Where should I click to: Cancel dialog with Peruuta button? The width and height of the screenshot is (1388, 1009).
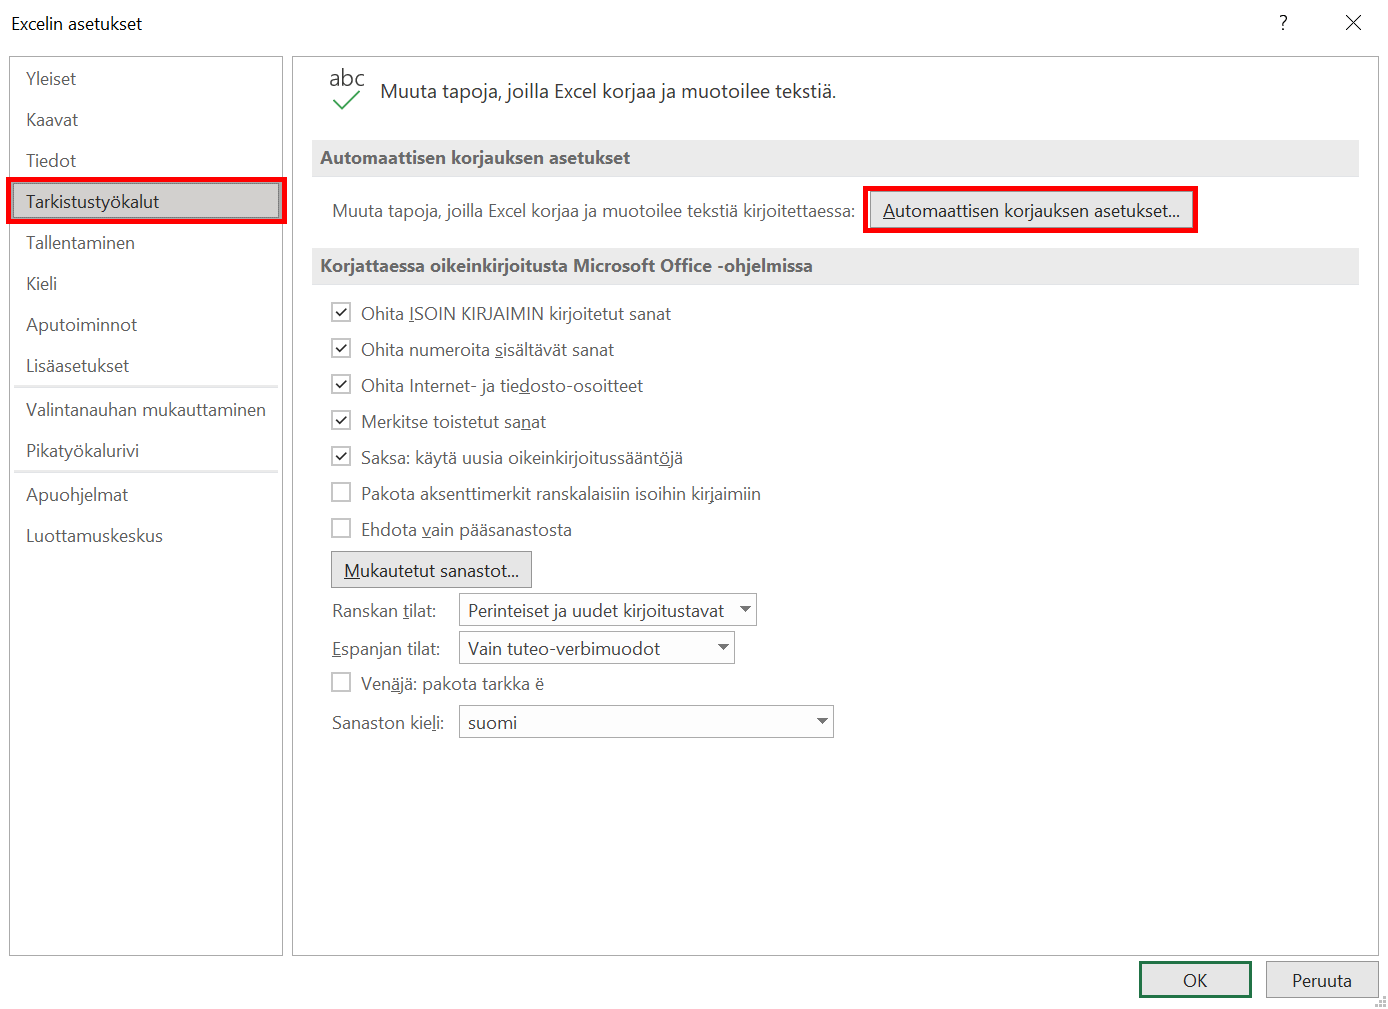click(x=1322, y=980)
